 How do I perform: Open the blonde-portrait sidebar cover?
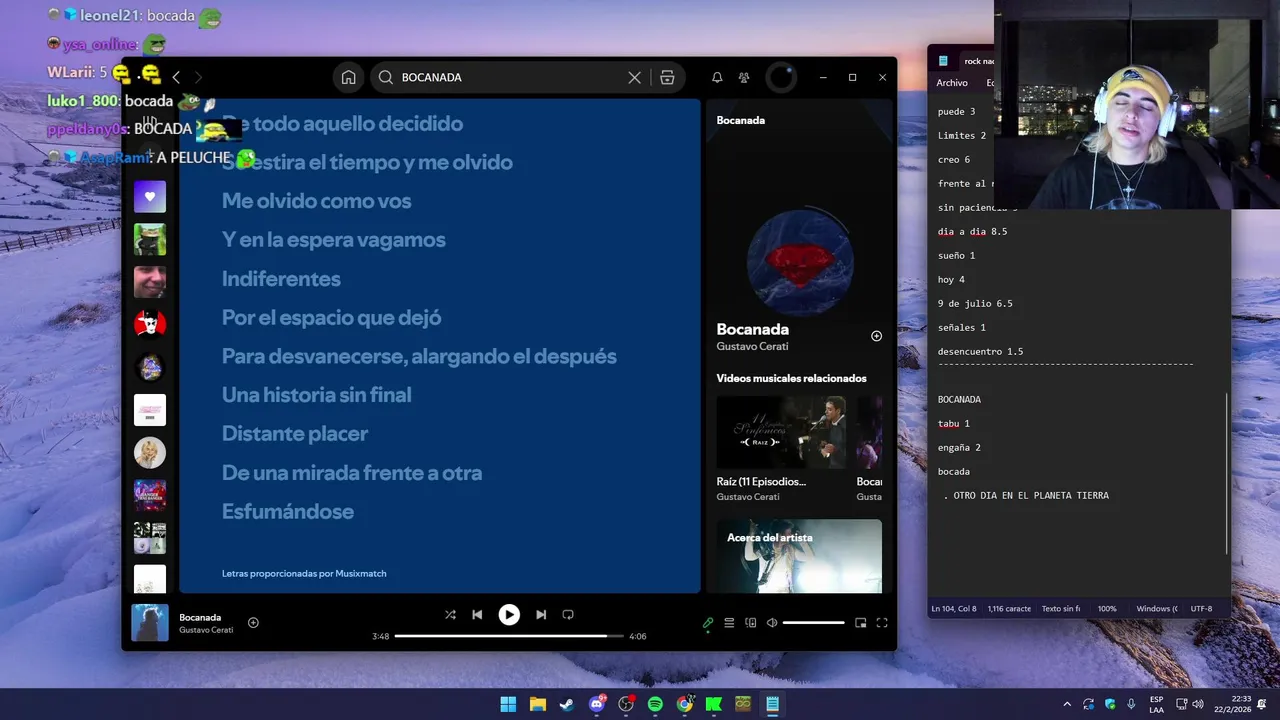coord(150,453)
